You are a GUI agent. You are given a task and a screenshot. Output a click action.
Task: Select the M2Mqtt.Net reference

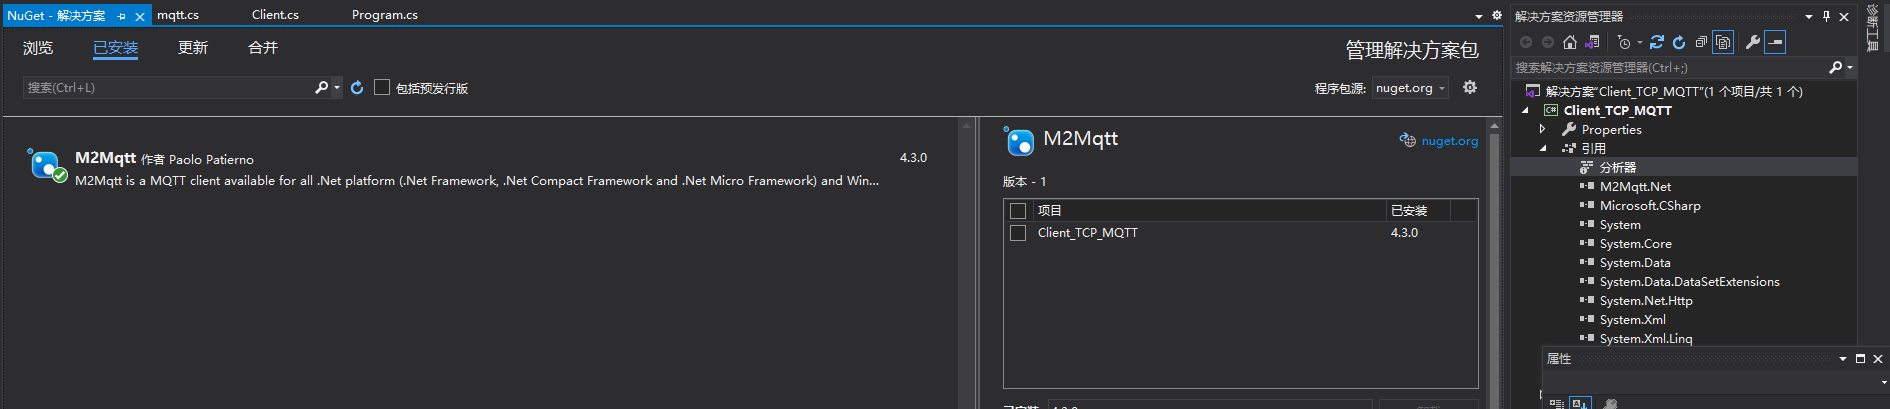coord(1635,186)
